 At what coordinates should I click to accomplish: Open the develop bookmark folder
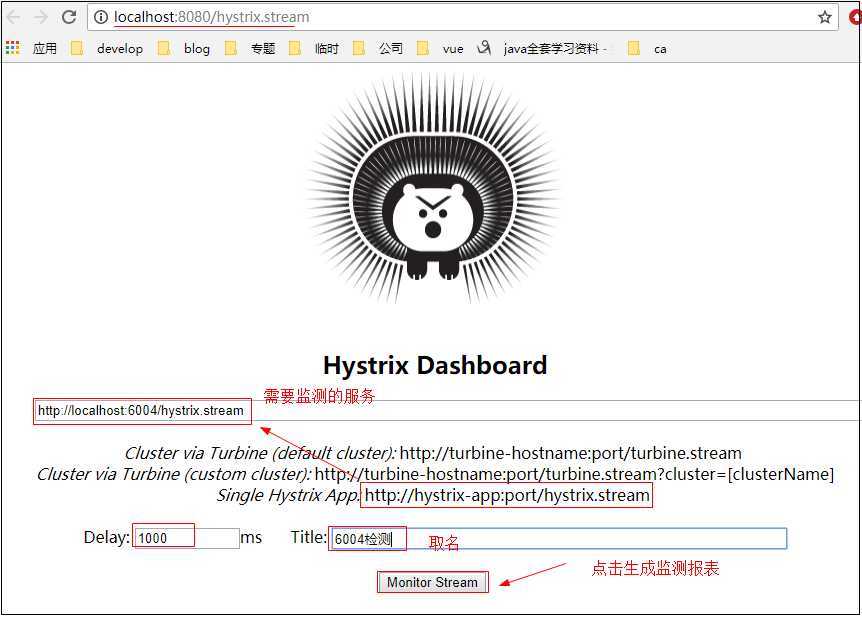[x=107, y=48]
